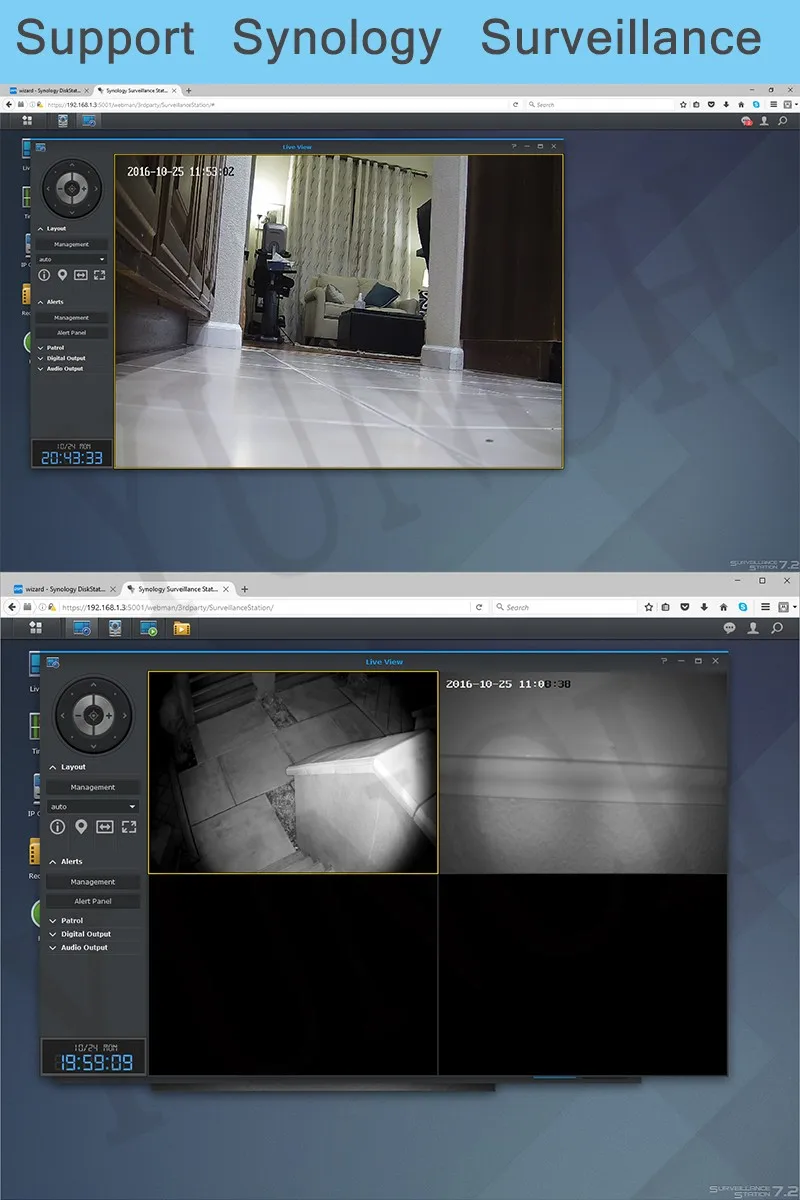The image size is (800, 1200).
Task: Open the user account icon in the upper DSM taskbar
Action: [x=765, y=121]
